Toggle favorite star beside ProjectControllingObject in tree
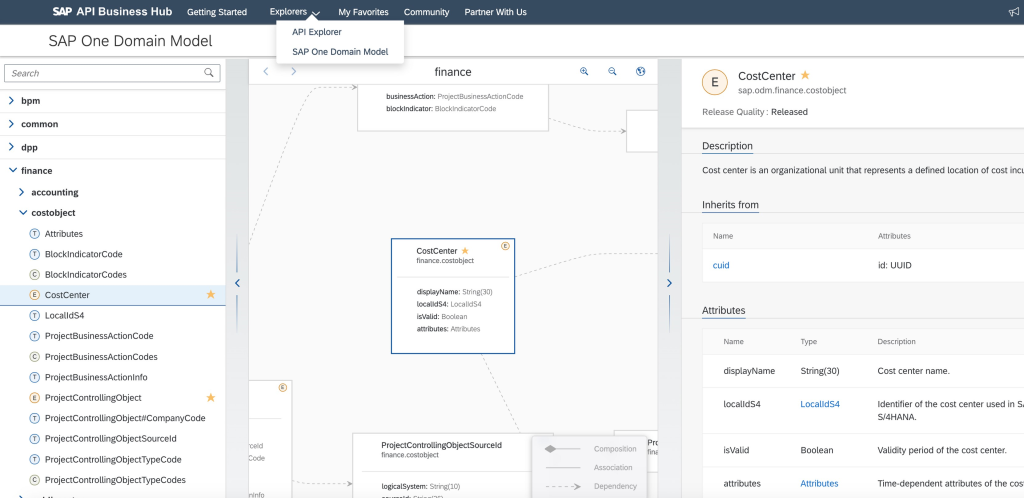Image resolution: width=1024 pixels, height=498 pixels. [x=210, y=397]
